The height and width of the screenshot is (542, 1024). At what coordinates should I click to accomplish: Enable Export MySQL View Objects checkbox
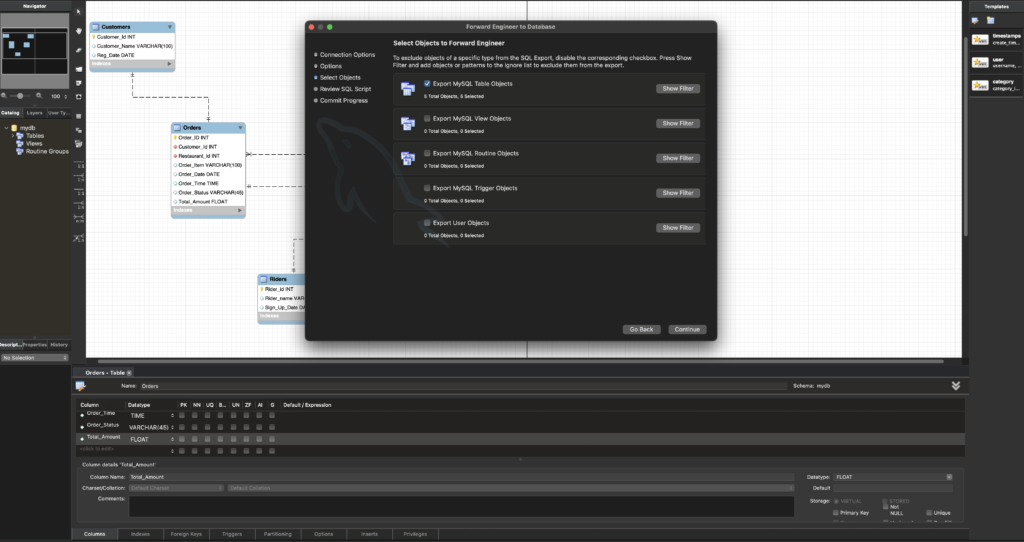(x=427, y=118)
